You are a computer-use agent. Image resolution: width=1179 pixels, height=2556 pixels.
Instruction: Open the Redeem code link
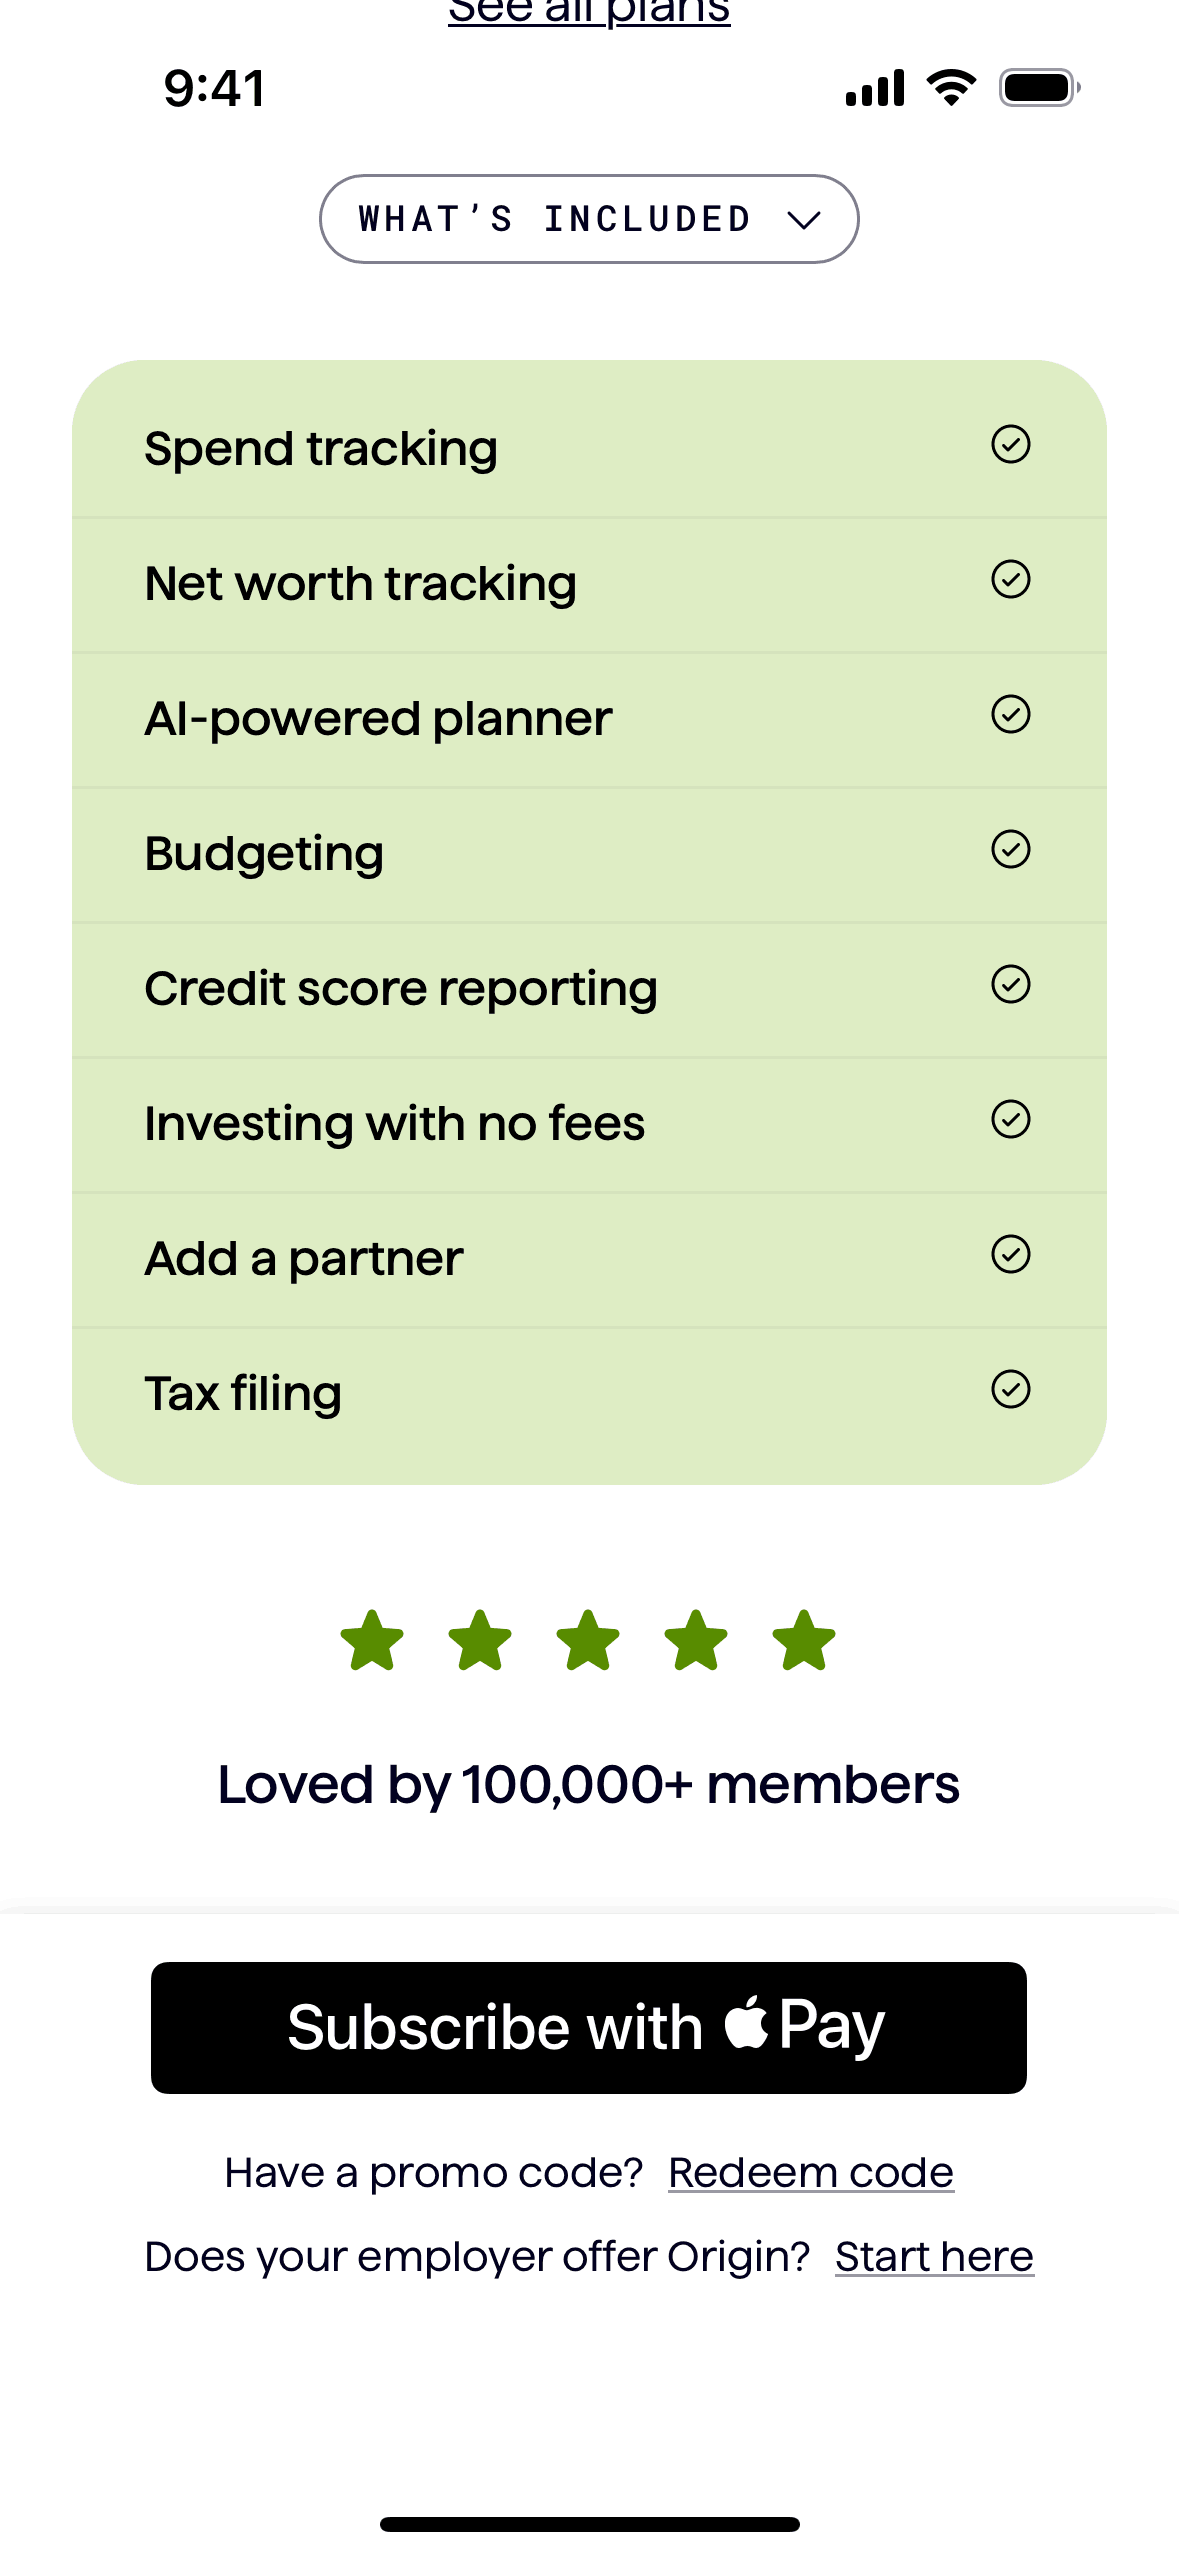tap(810, 2173)
